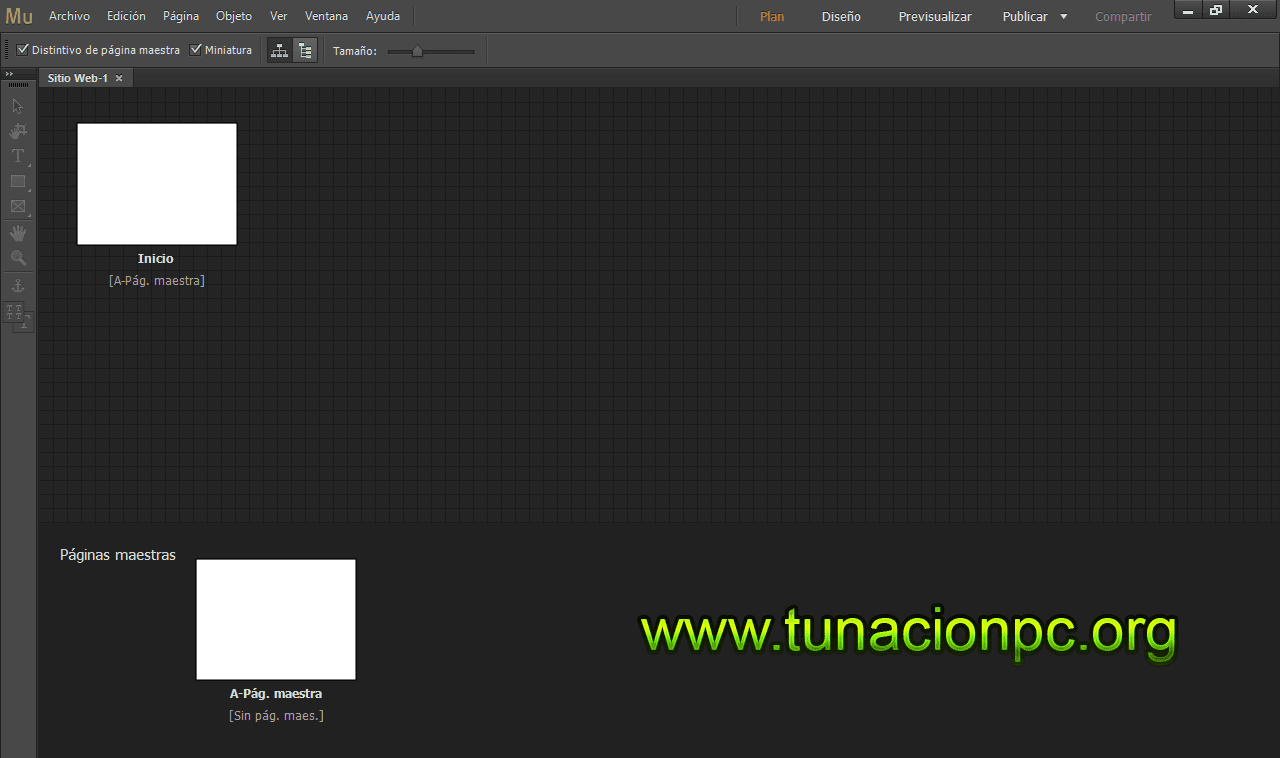Click the bracketed [A-Pág. maestra] label under Inicio

click(157, 281)
